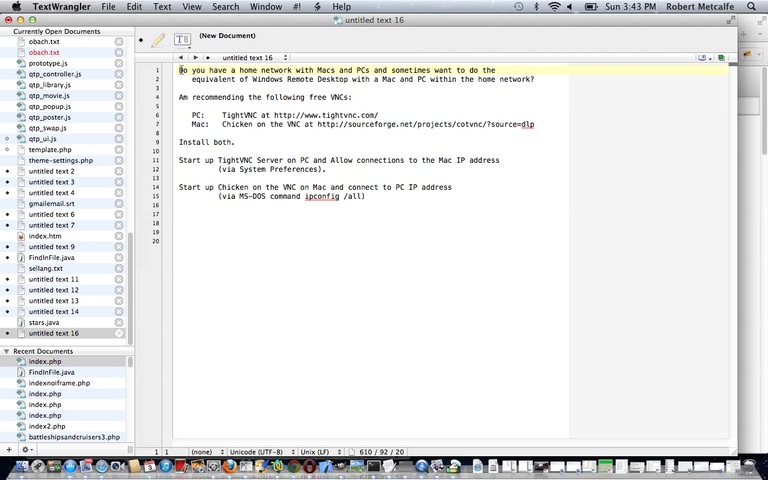
Task: Open the Time Machine menu bar icon
Action: (518, 6)
